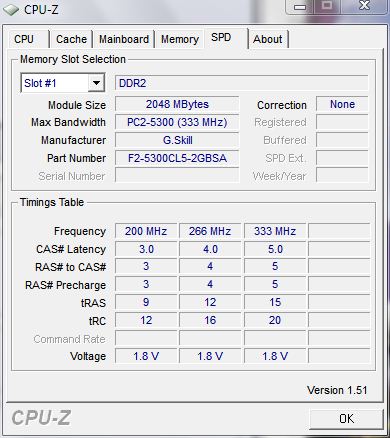Click the 200 MHz frequency cell

pyautogui.click(x=146, y=231)
